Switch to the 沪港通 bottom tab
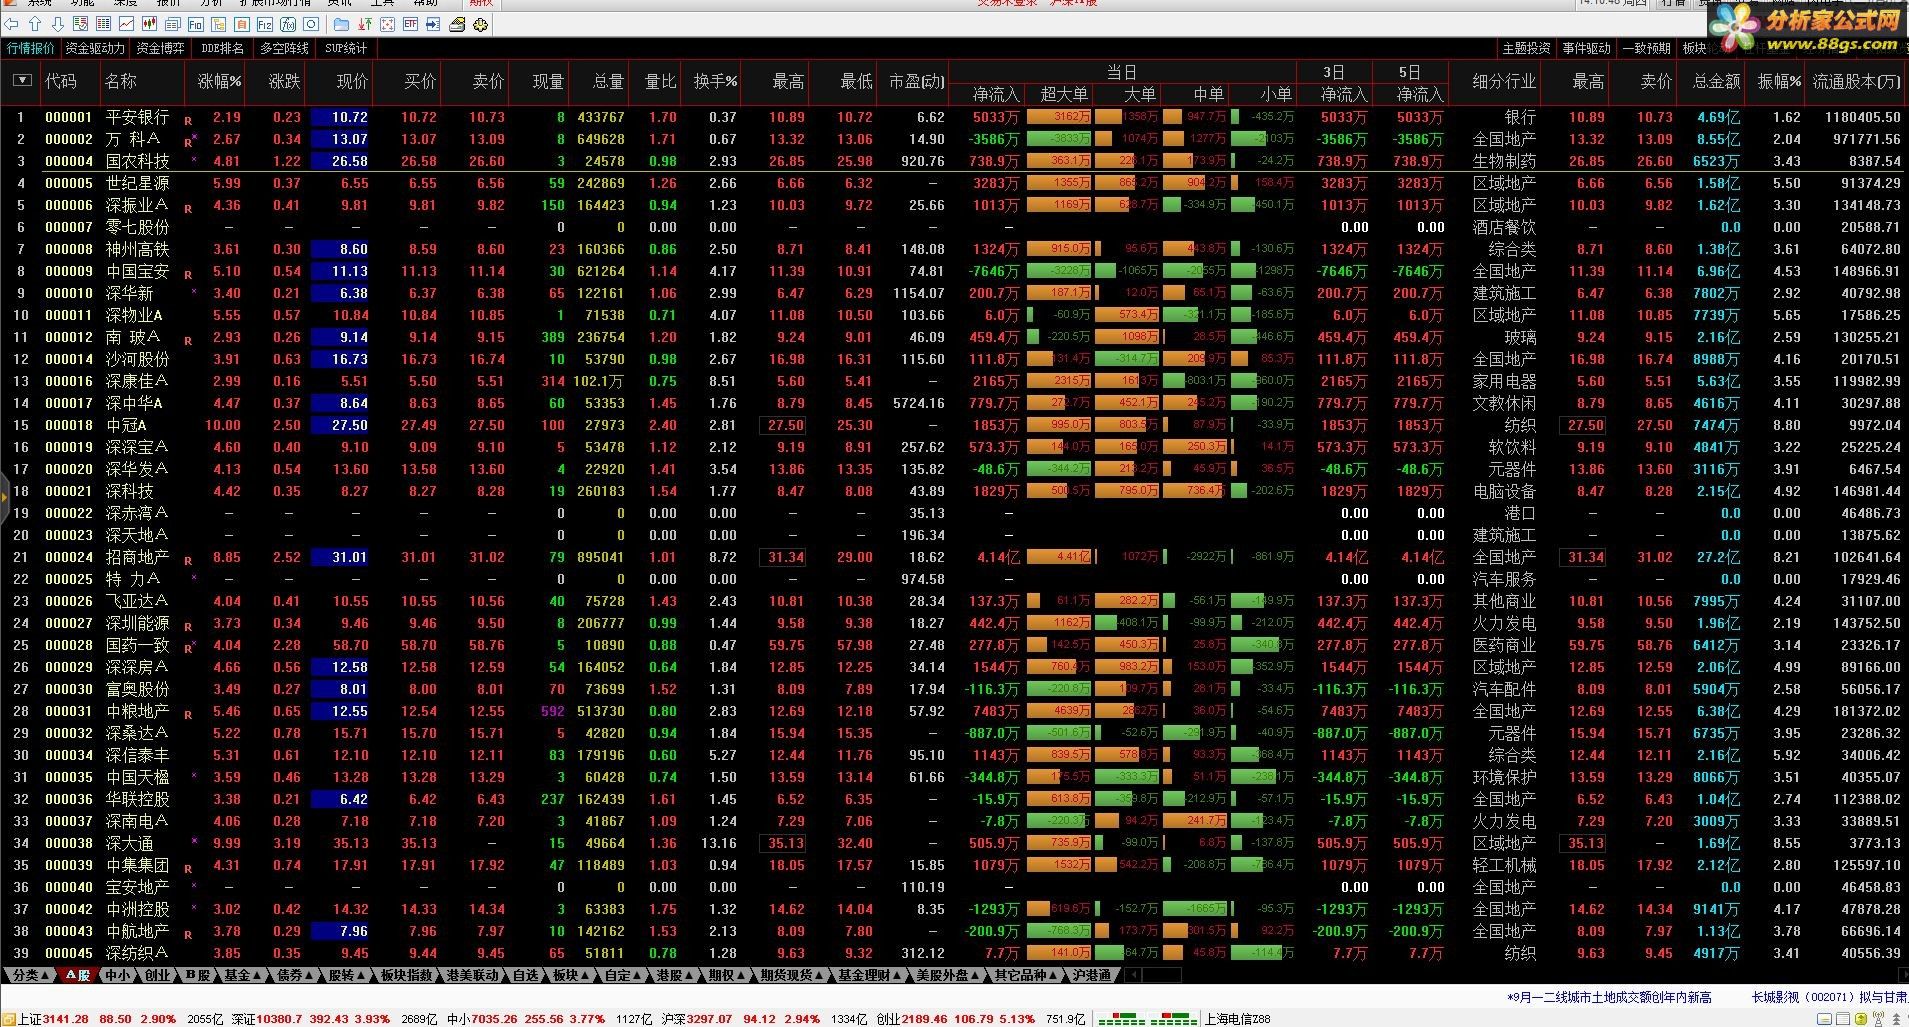The image size is (1909, 1027). click(x=1091, y=975)
